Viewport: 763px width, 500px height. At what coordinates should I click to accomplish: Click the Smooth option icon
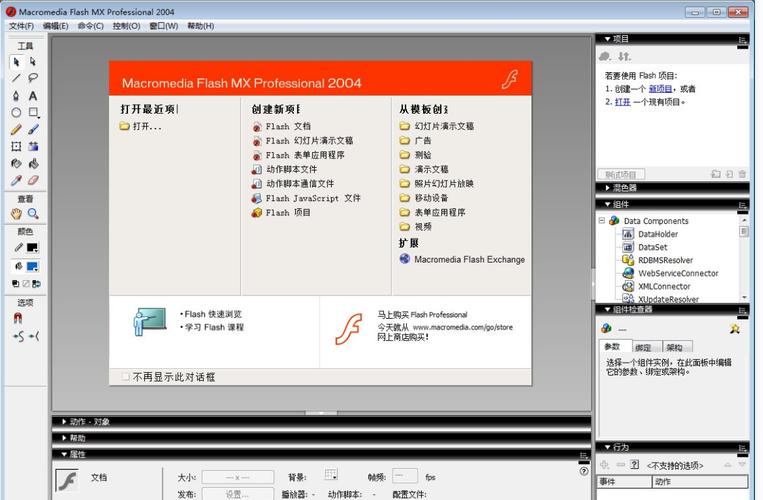pos(18,336)
